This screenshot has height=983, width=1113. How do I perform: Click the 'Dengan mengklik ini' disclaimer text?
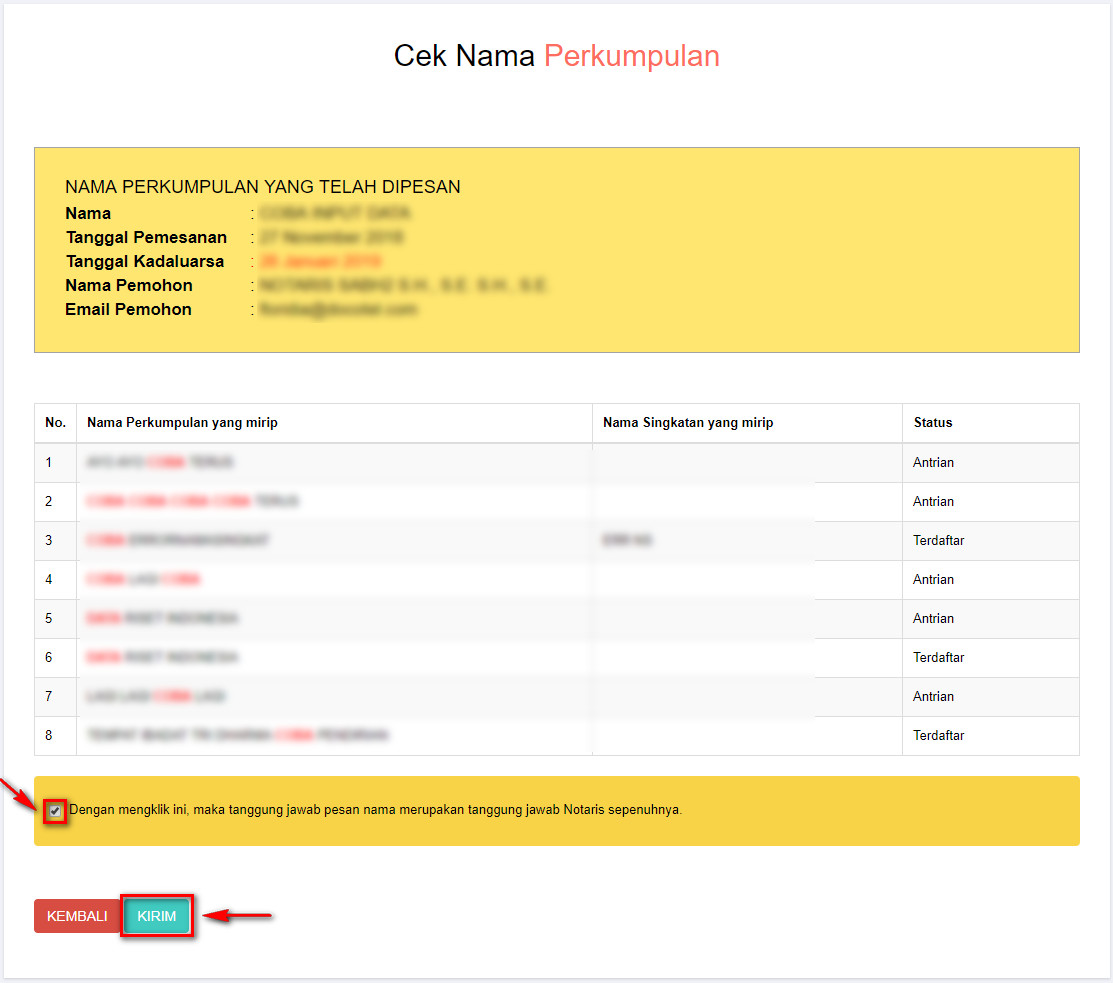point(375,810)
